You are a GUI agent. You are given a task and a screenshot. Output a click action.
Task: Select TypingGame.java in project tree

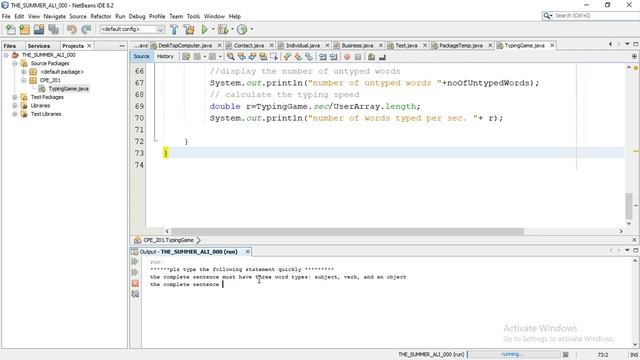point(68,89)
